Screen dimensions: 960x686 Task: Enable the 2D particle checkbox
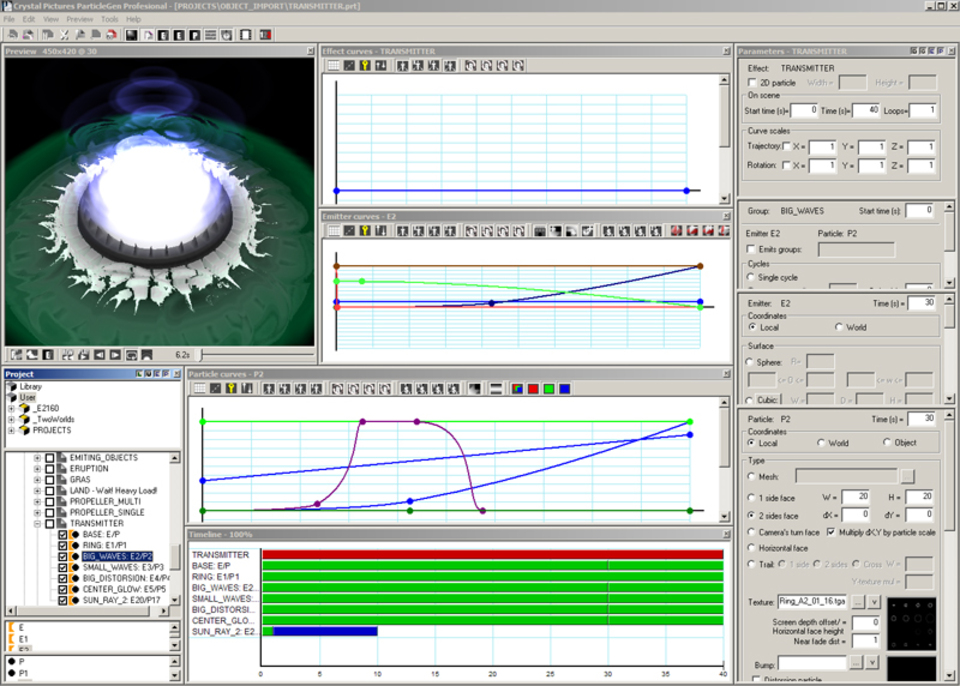[753, 83]
